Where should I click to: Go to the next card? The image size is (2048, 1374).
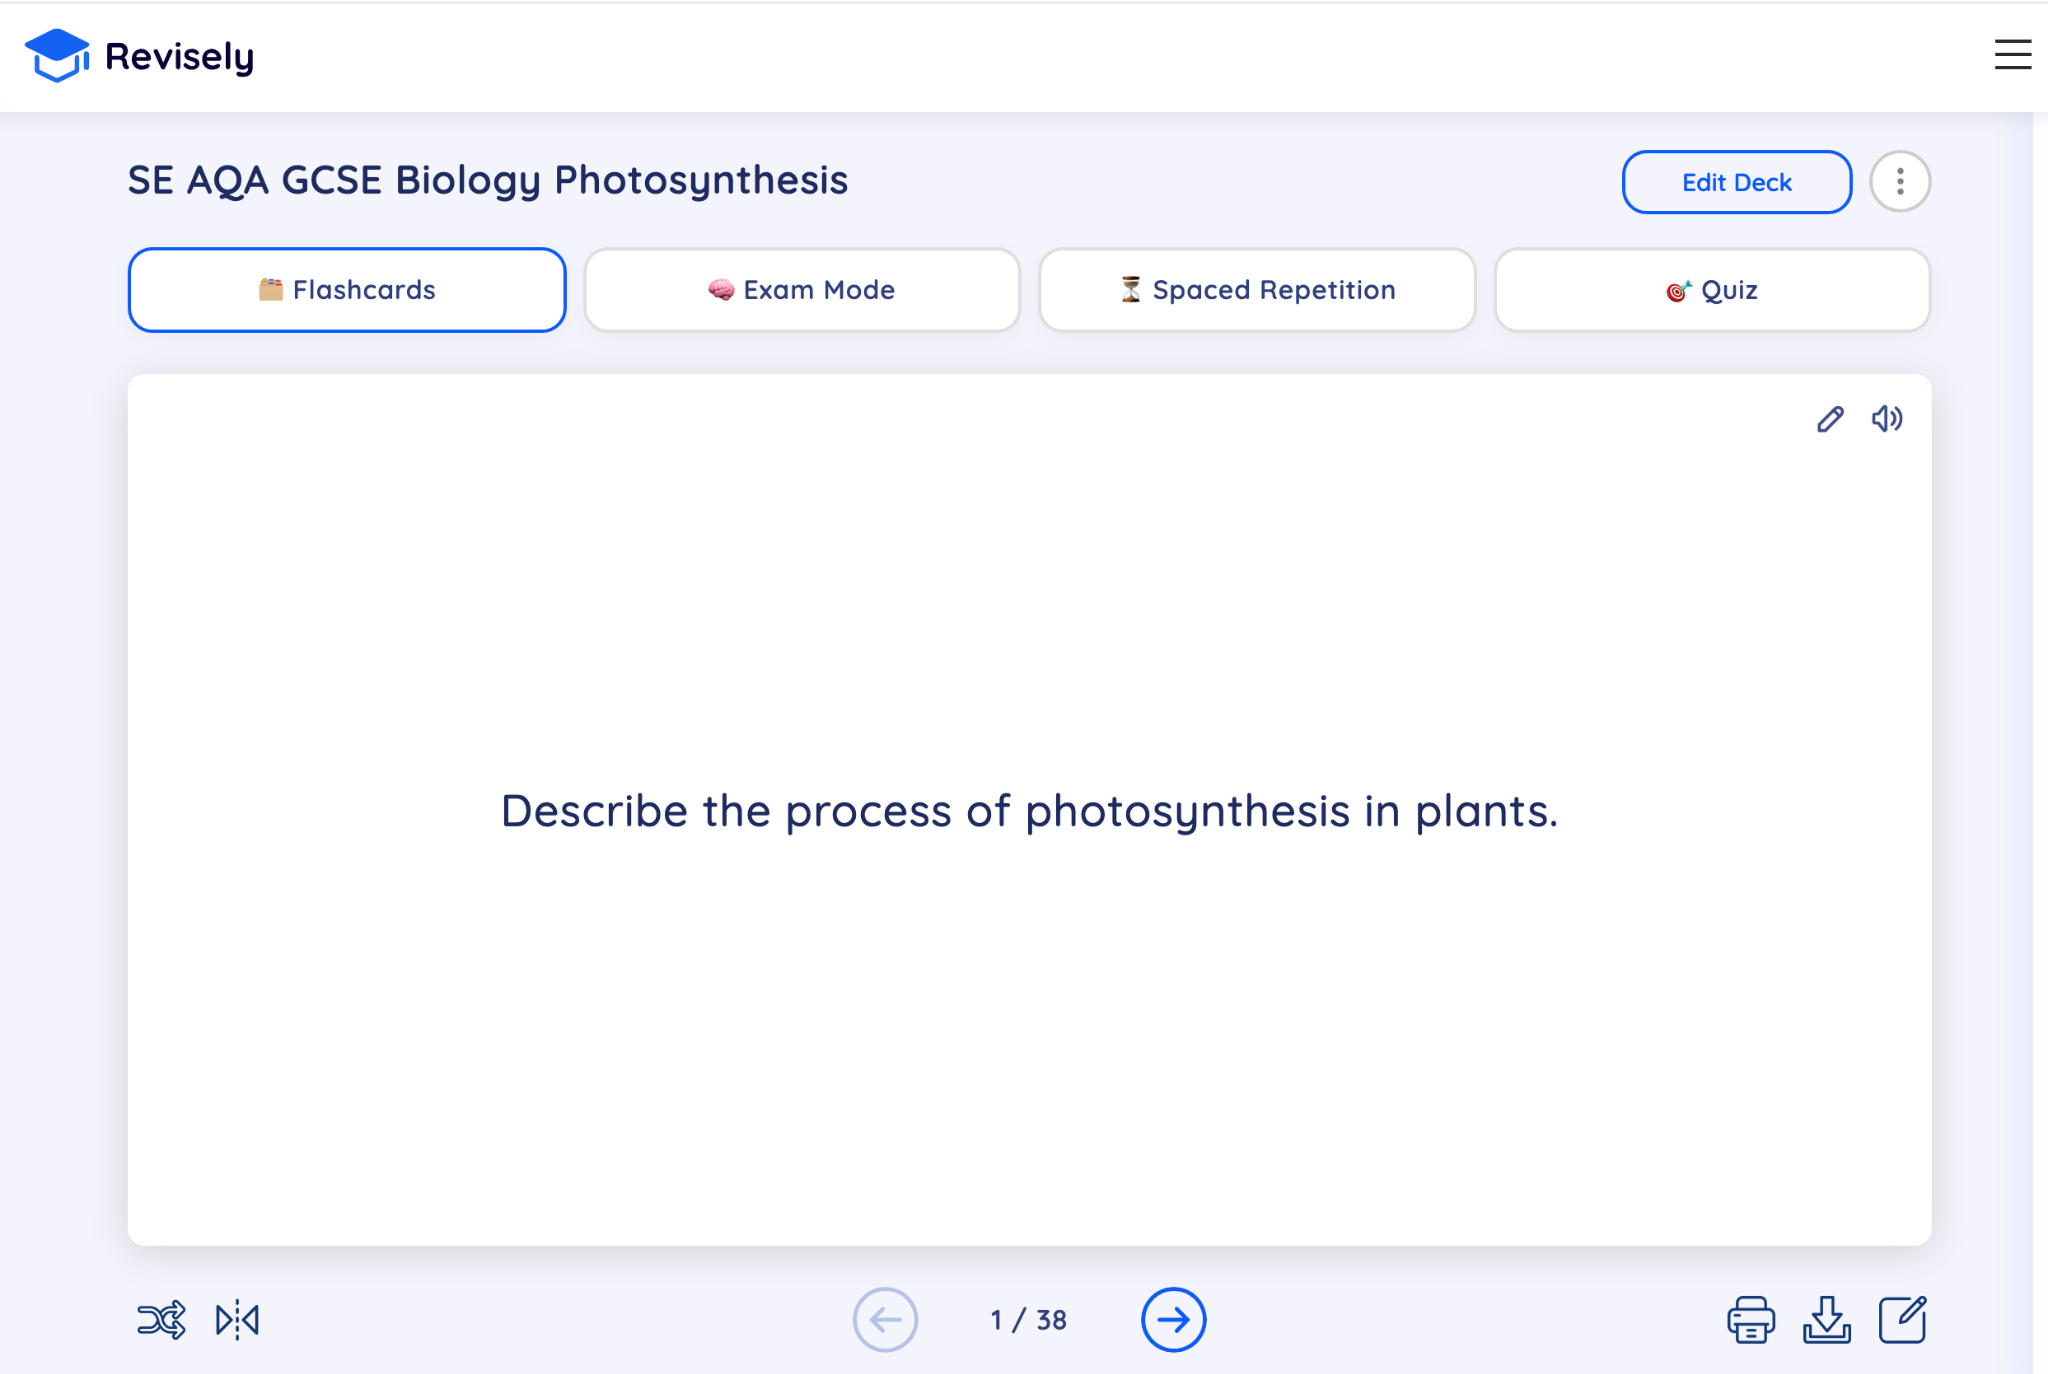pyautogui.click(x=1173, y=1320)
